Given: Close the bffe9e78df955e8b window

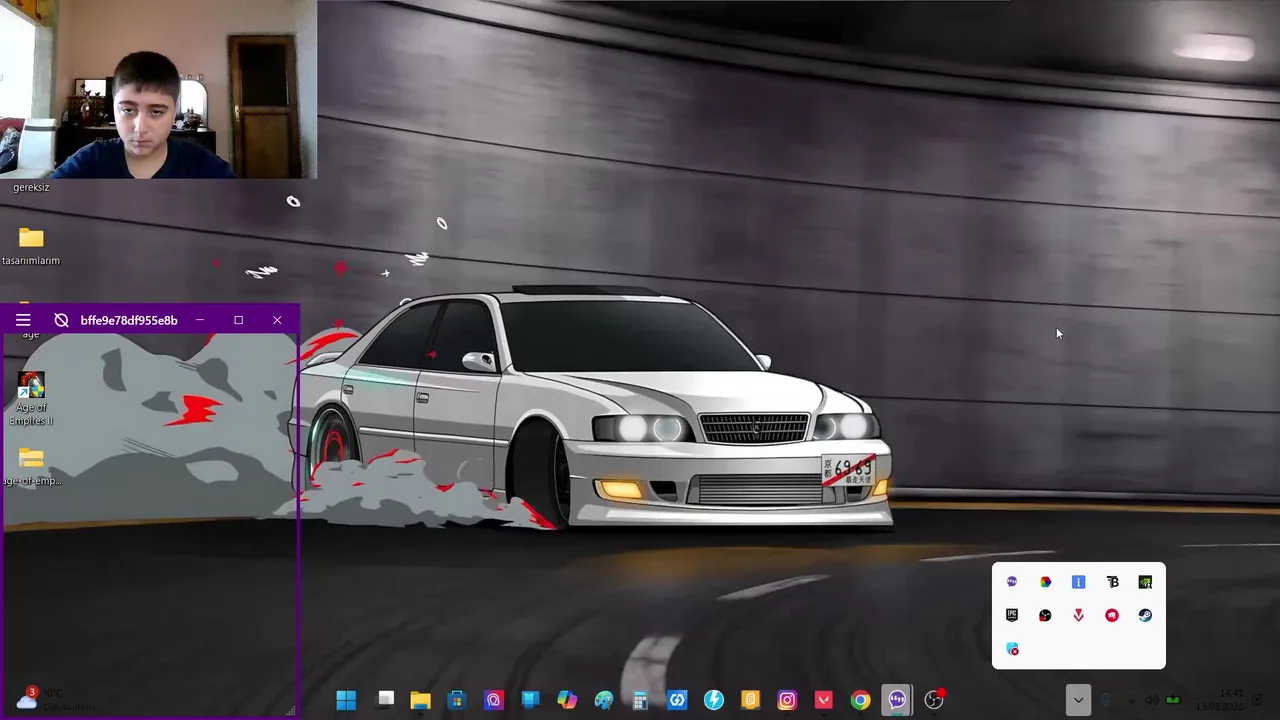Looking at the screenshot, I should coord(277,320).
